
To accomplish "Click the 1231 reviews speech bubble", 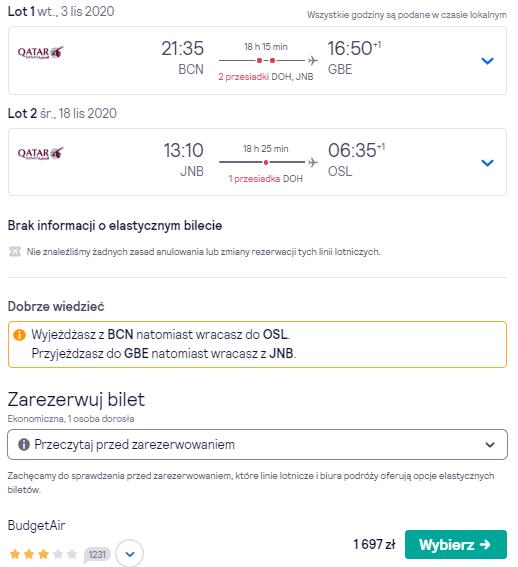I will [97, 554].
